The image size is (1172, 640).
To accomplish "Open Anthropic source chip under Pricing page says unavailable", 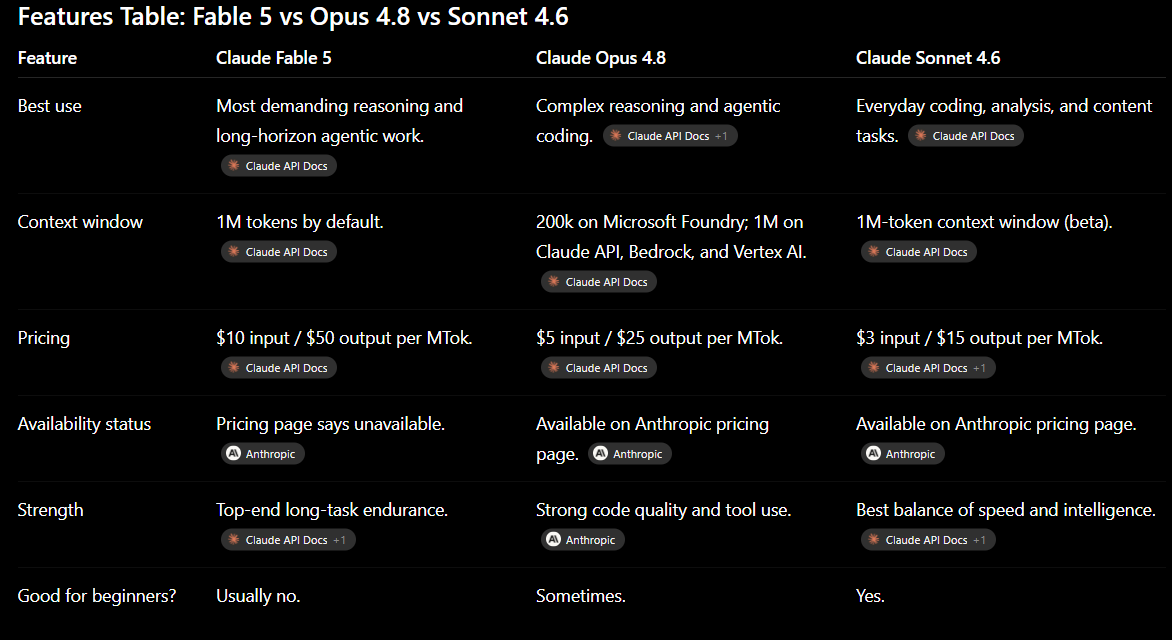I will coord(262,454).
